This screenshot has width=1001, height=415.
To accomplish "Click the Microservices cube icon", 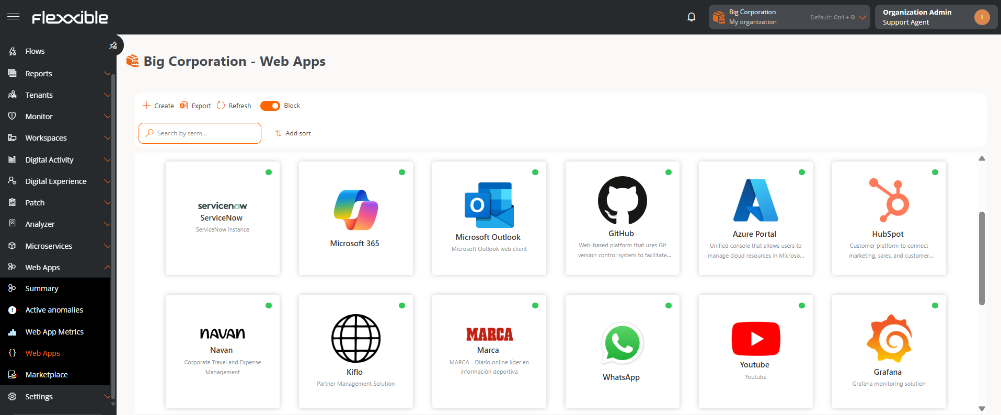I will 12,246.
